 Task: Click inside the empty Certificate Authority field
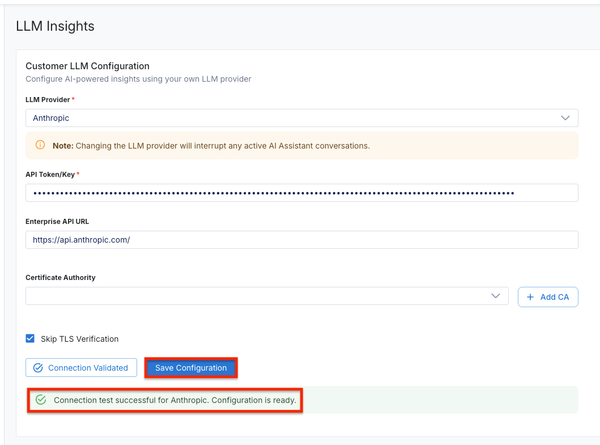250,297
